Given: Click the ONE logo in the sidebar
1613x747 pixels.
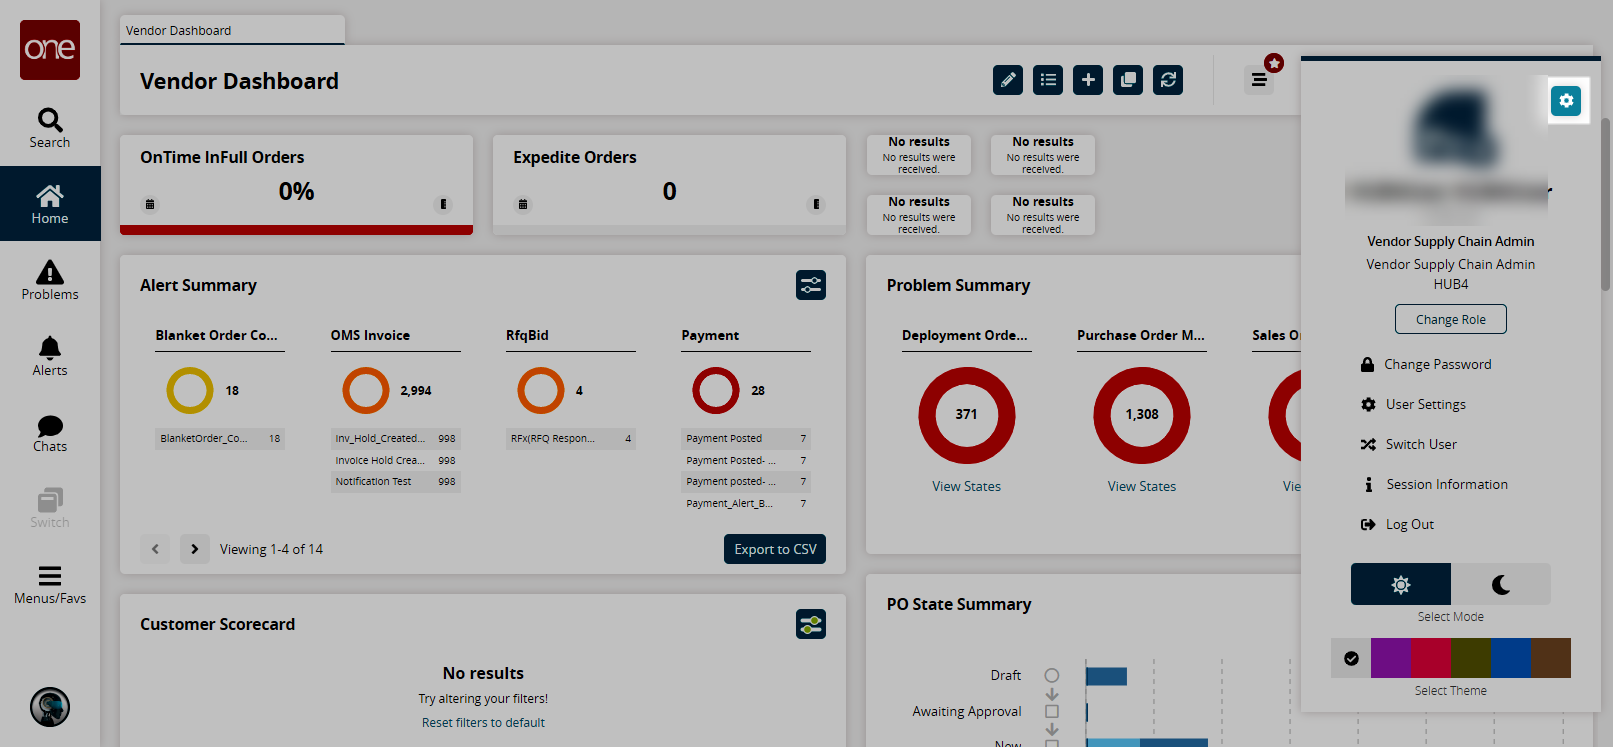Looking at the screenshot, I should click(50, 50).
